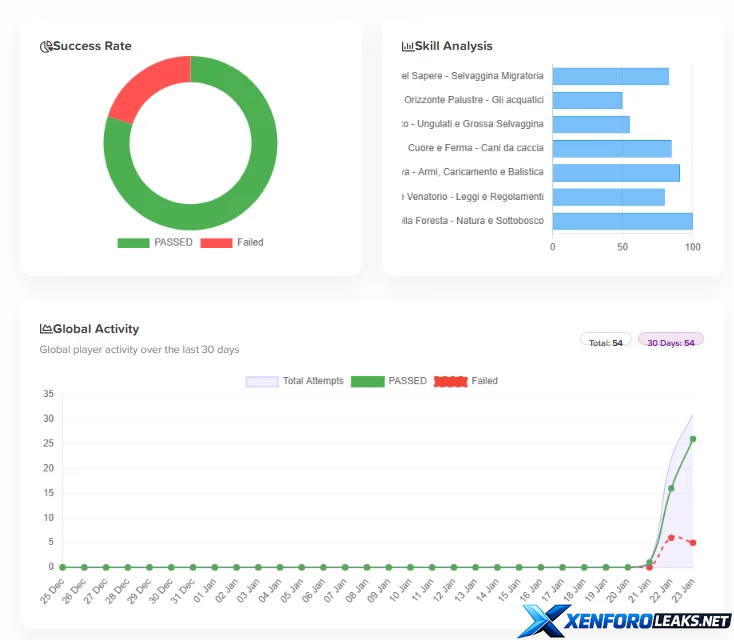Click the Armi, Caricamento e Balistica bar
This screenshot has width=734, height=640.
pos(615,173)
